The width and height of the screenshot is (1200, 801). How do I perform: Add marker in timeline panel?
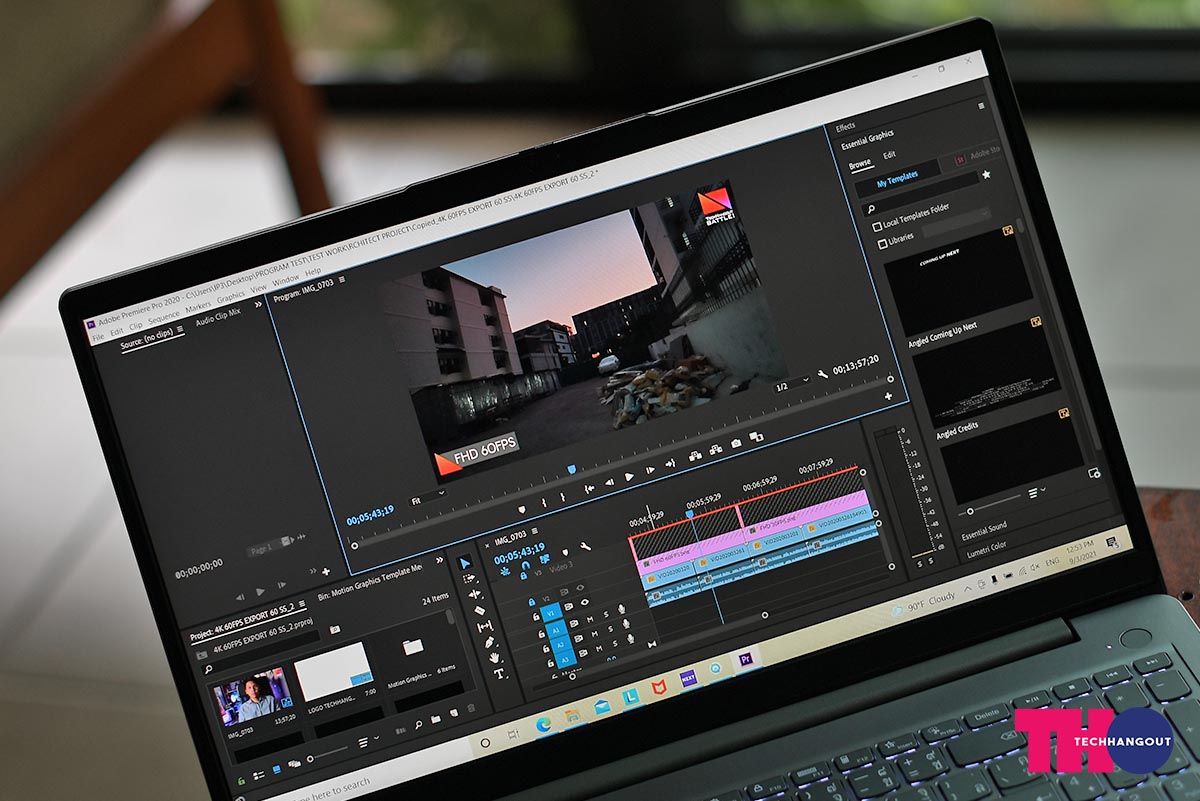(x=565, y=552)
